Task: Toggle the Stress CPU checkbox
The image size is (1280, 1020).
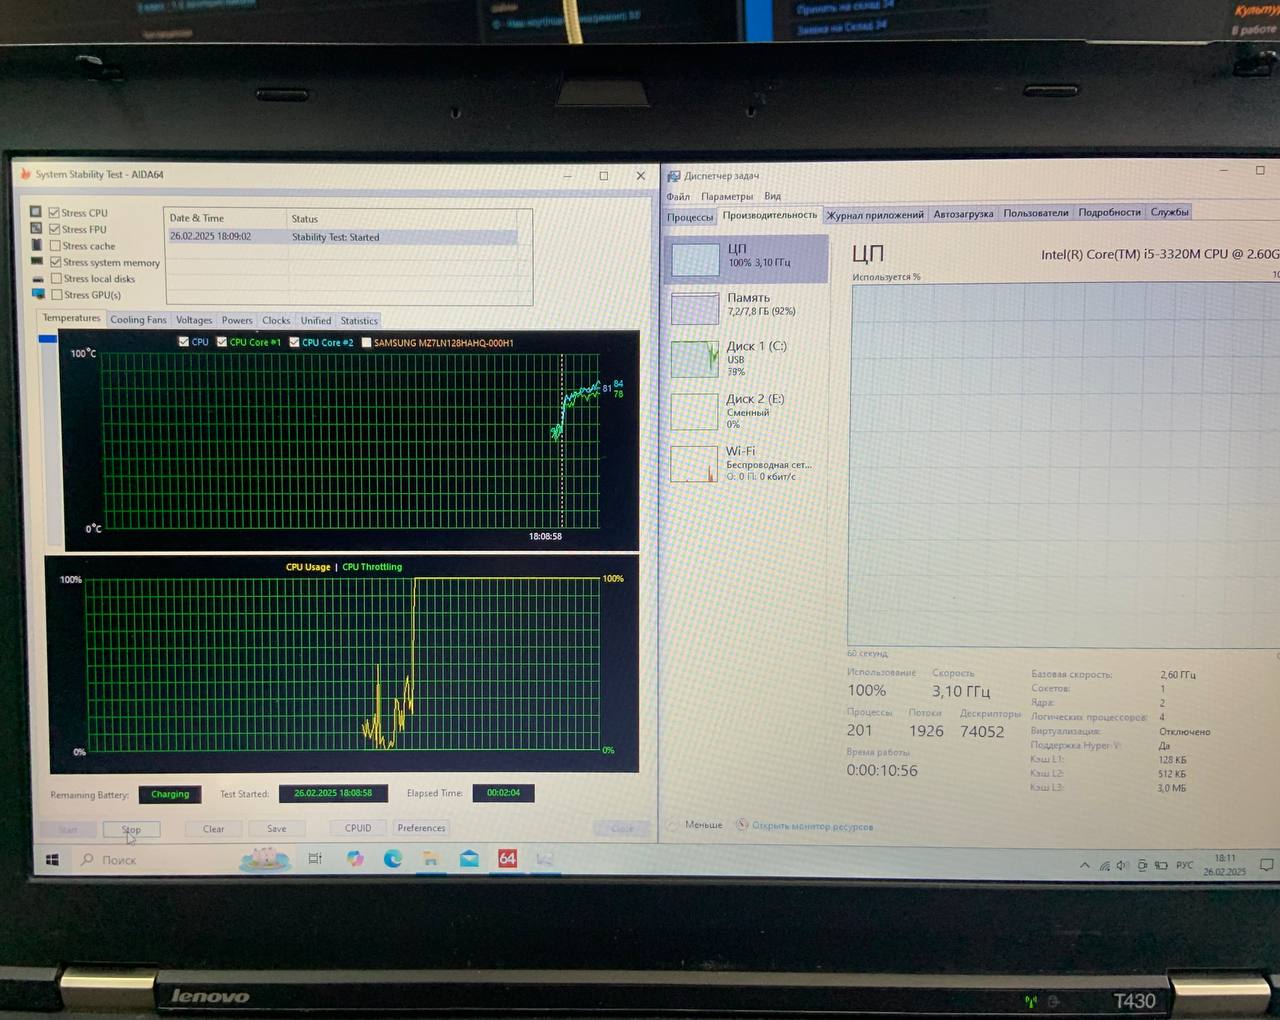Action: point(54,212)
